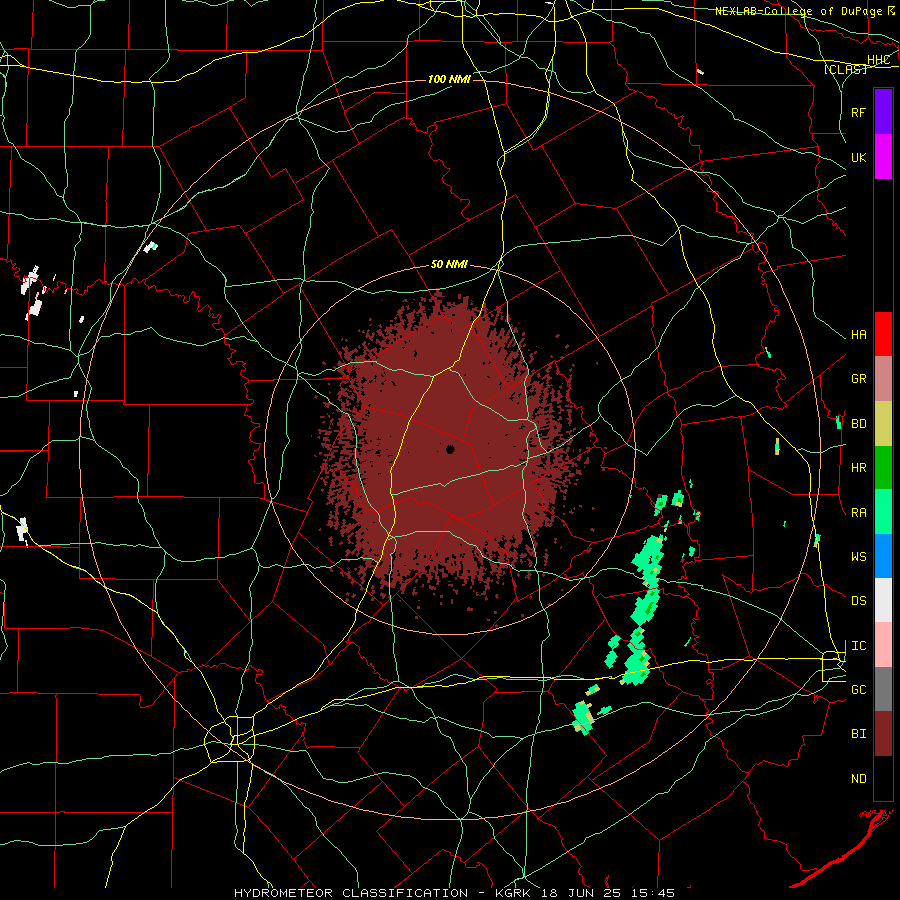
Task: Click the "HR" legend label
Action: click(x=858, y=468)
